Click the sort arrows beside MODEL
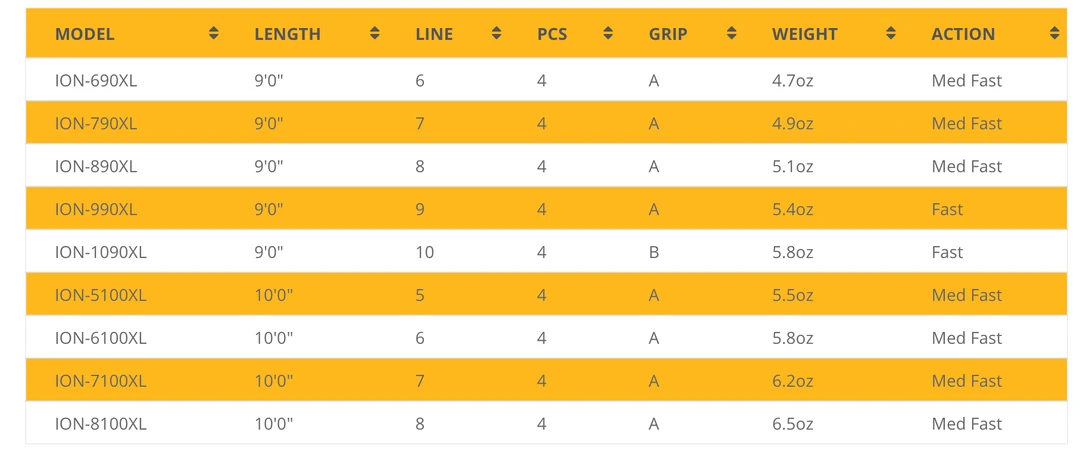 [213, 34]
